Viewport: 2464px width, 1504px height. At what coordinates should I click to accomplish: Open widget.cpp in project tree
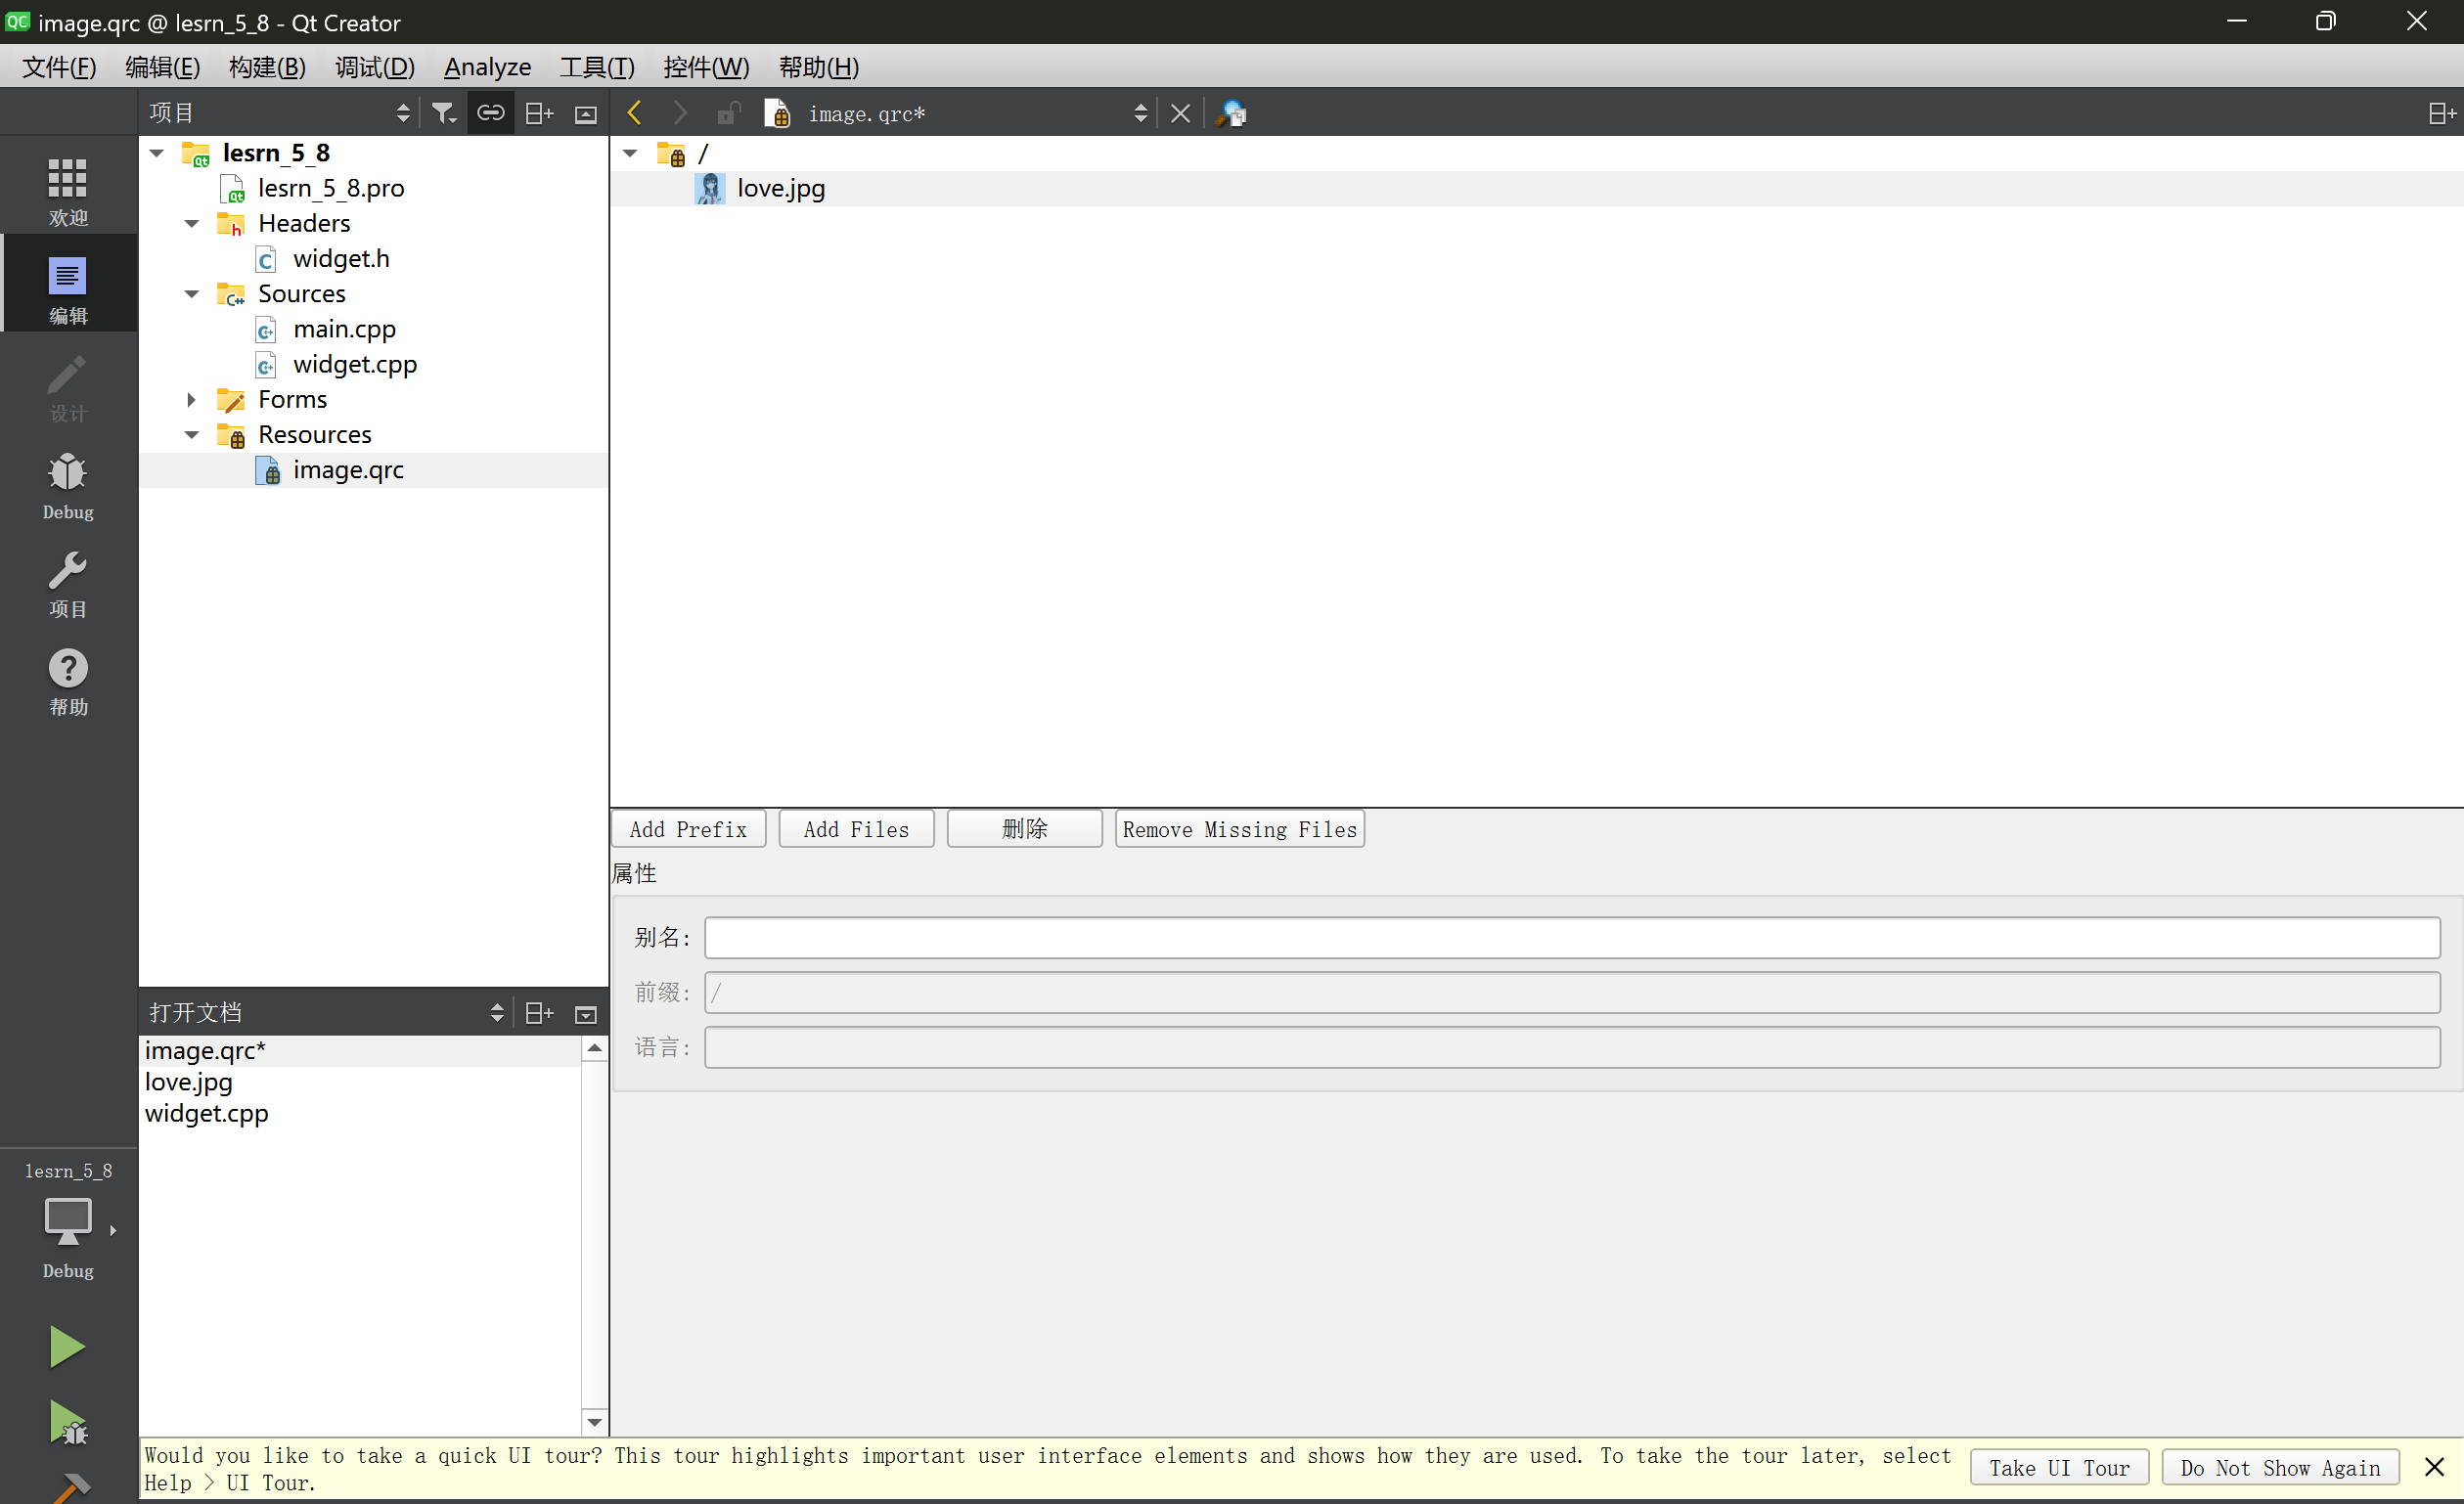355,364
